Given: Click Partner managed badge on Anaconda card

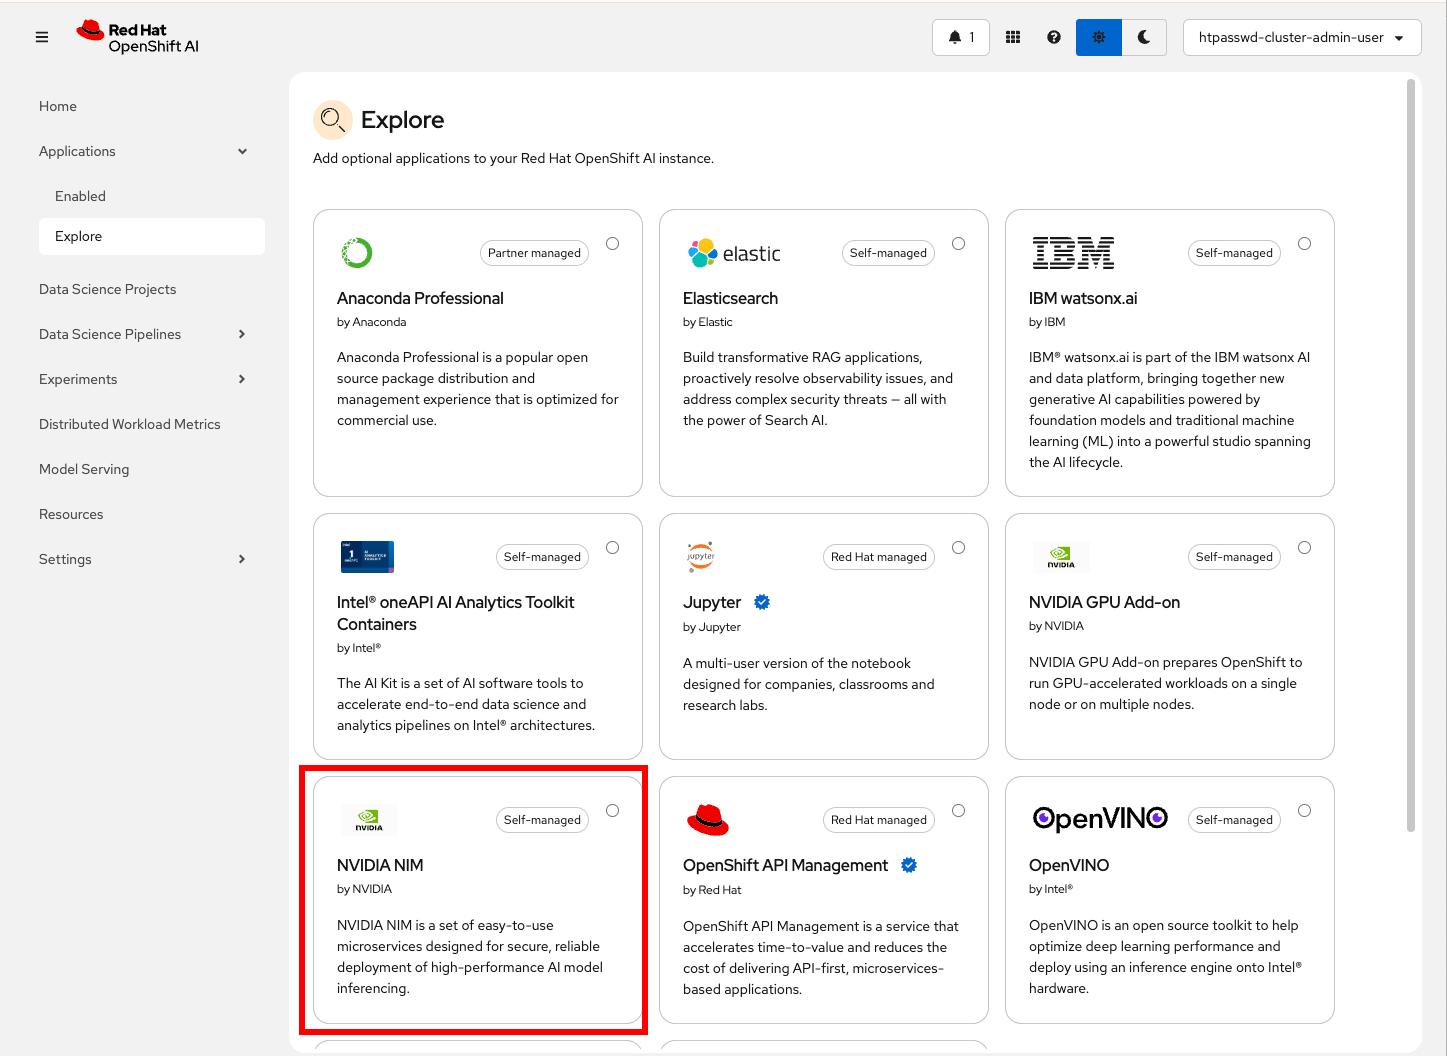Looking at the screenshot, I should click(x=534, y=253).
